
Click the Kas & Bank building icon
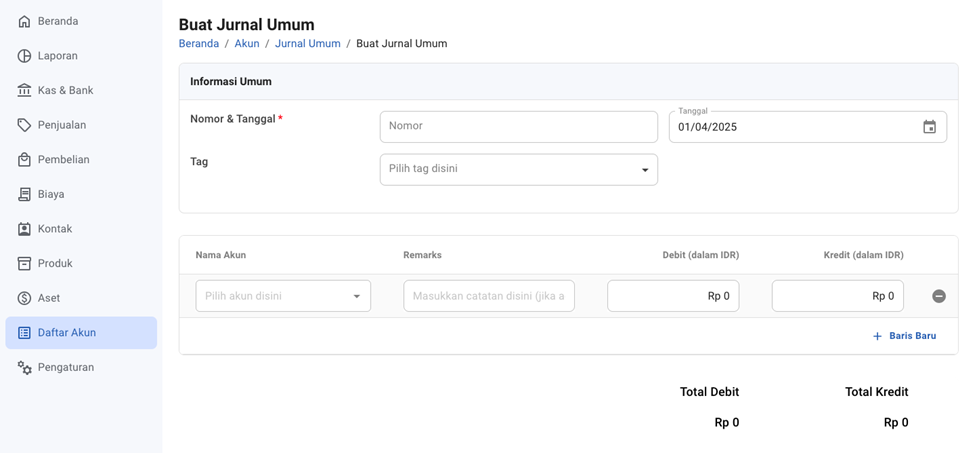24,90
